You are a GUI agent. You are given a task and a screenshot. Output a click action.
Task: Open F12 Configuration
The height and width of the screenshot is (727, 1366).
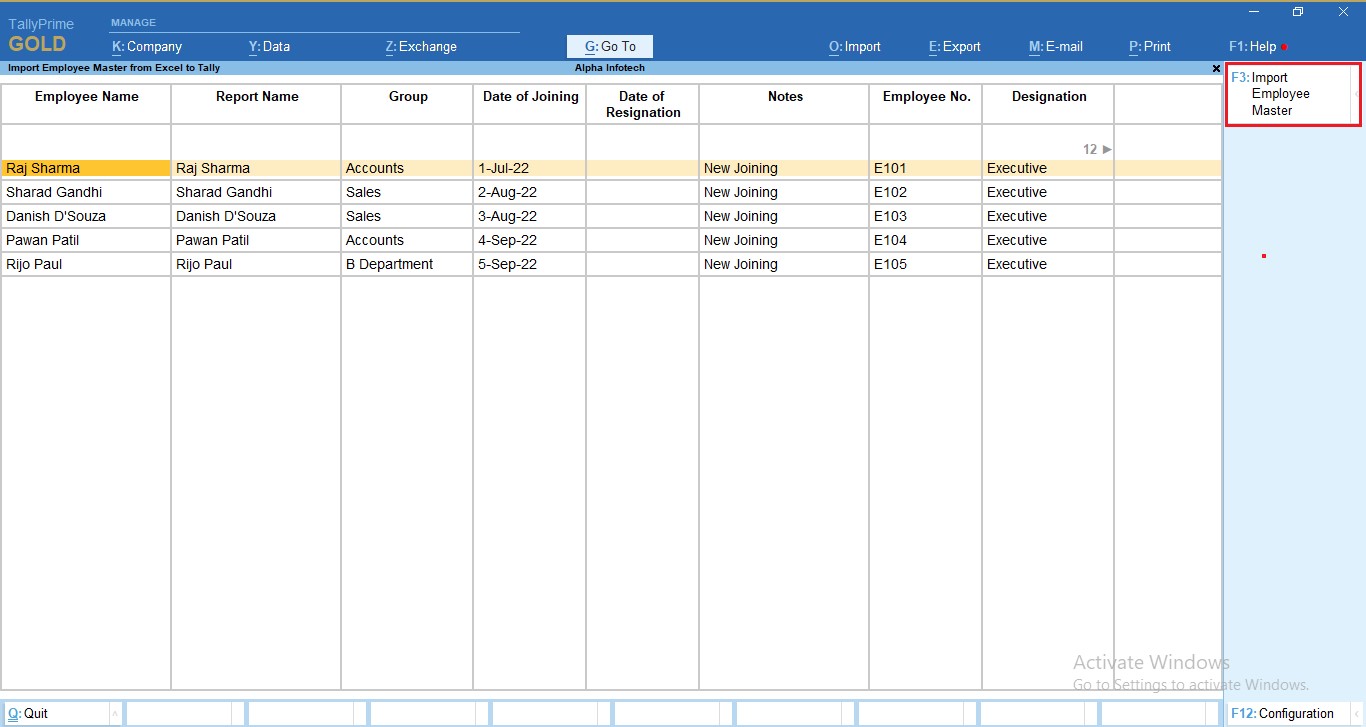point(1283,713)
